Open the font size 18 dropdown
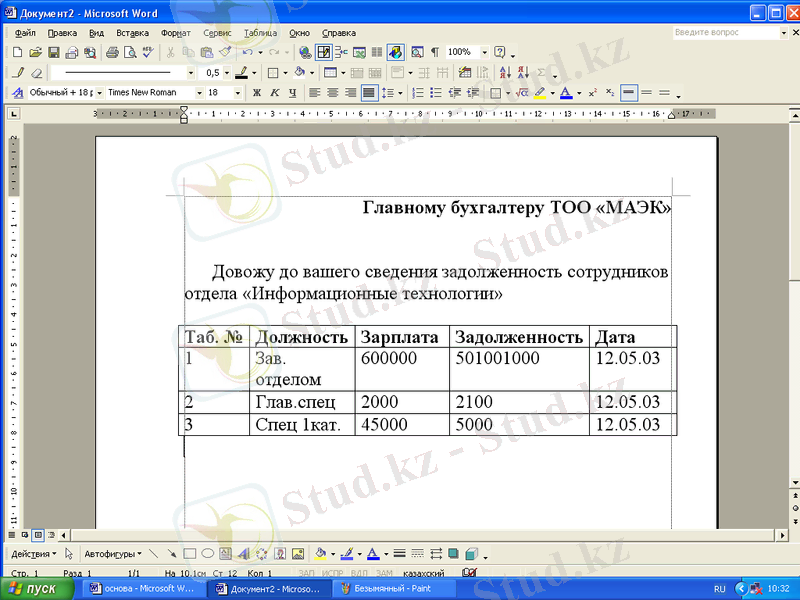This screenshot has width=800, height=600. 238,93
